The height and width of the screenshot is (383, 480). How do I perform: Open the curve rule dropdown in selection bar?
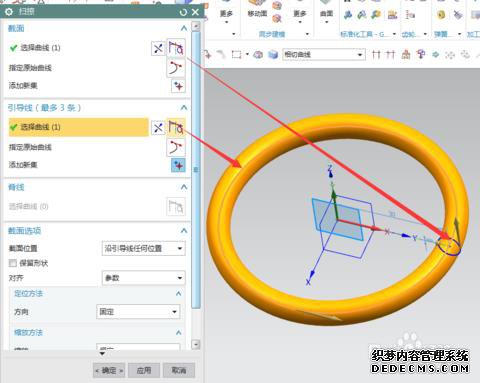324,54
